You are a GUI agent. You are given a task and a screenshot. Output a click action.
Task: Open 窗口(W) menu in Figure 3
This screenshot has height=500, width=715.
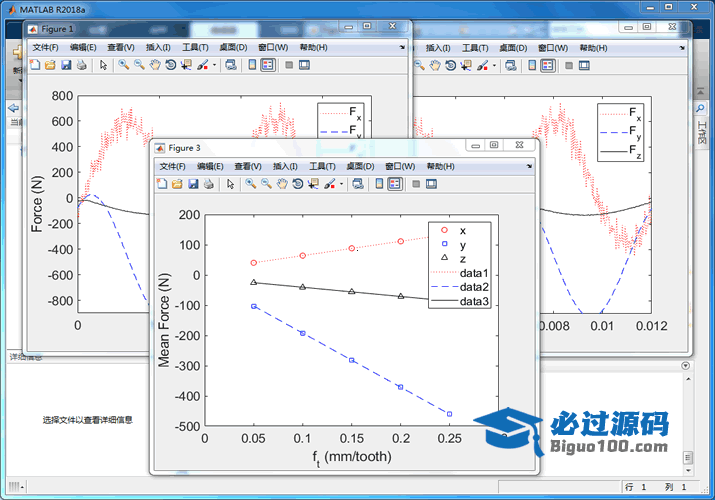tap(400, 166)
